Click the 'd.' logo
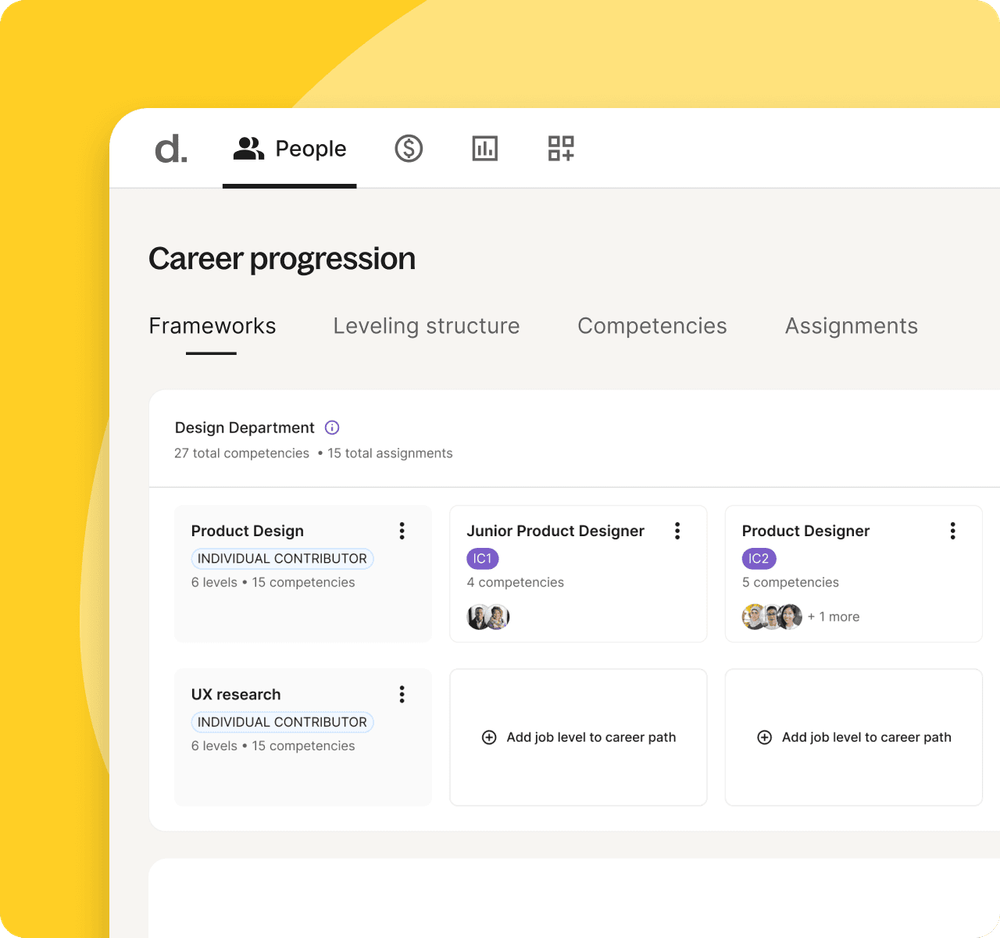The width and height of the screenshot is (1000, 938). point(170,148)
